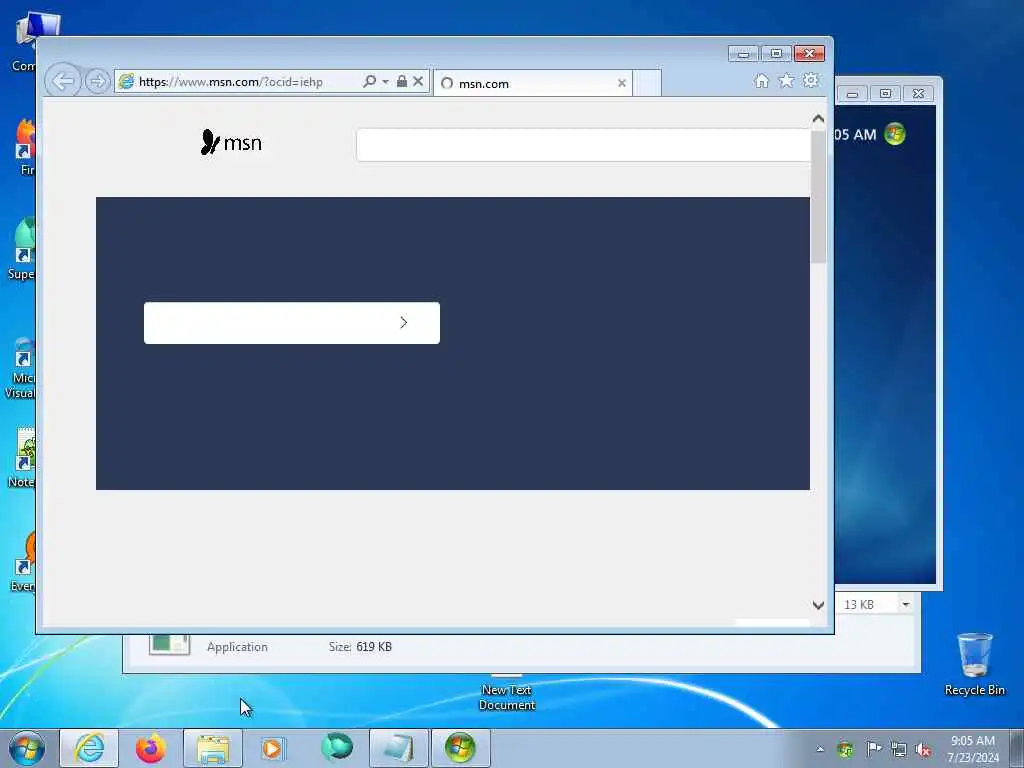The height and width of the screenshot is (768, 1024).
Task: Open the clock showing 9:05 AM
Action: tap(973, 749)
